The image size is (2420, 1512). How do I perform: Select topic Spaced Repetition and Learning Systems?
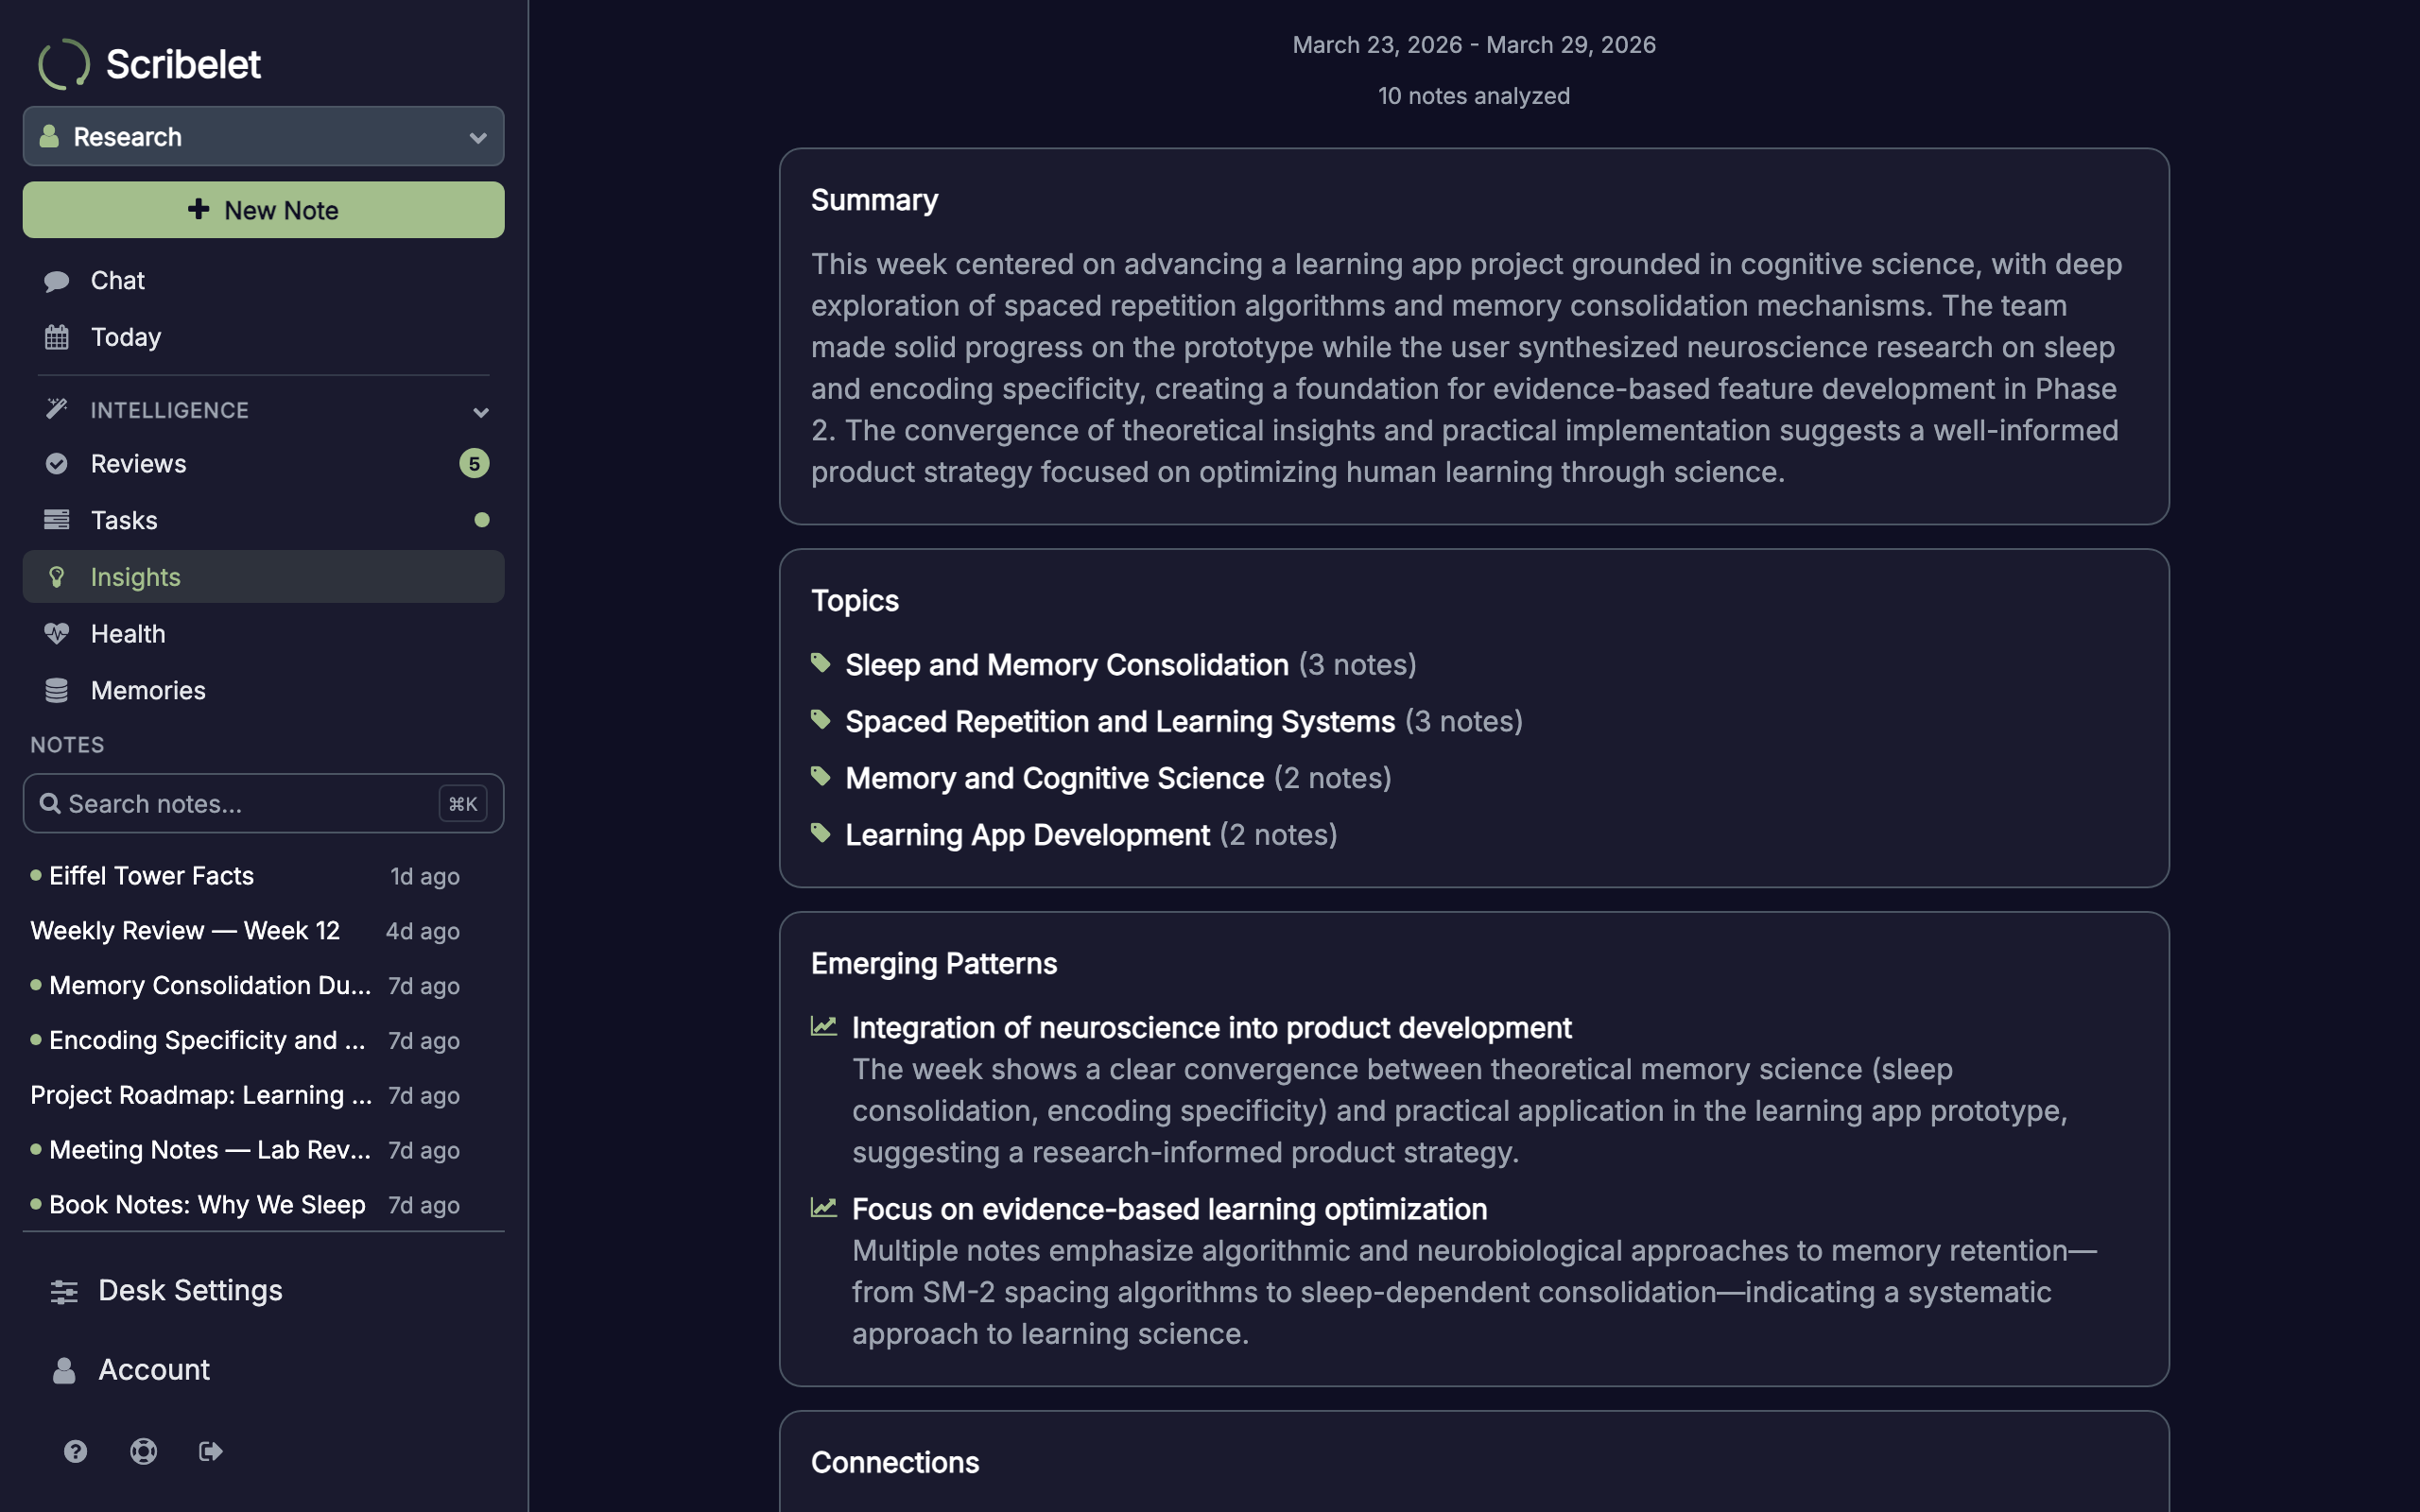coord(1120,722)
